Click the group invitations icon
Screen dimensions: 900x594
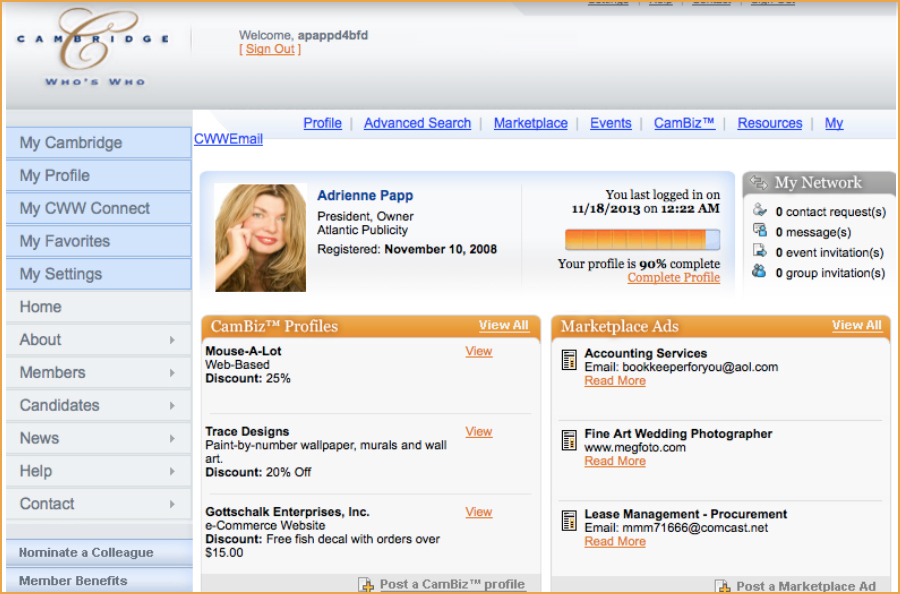point(759,271)
